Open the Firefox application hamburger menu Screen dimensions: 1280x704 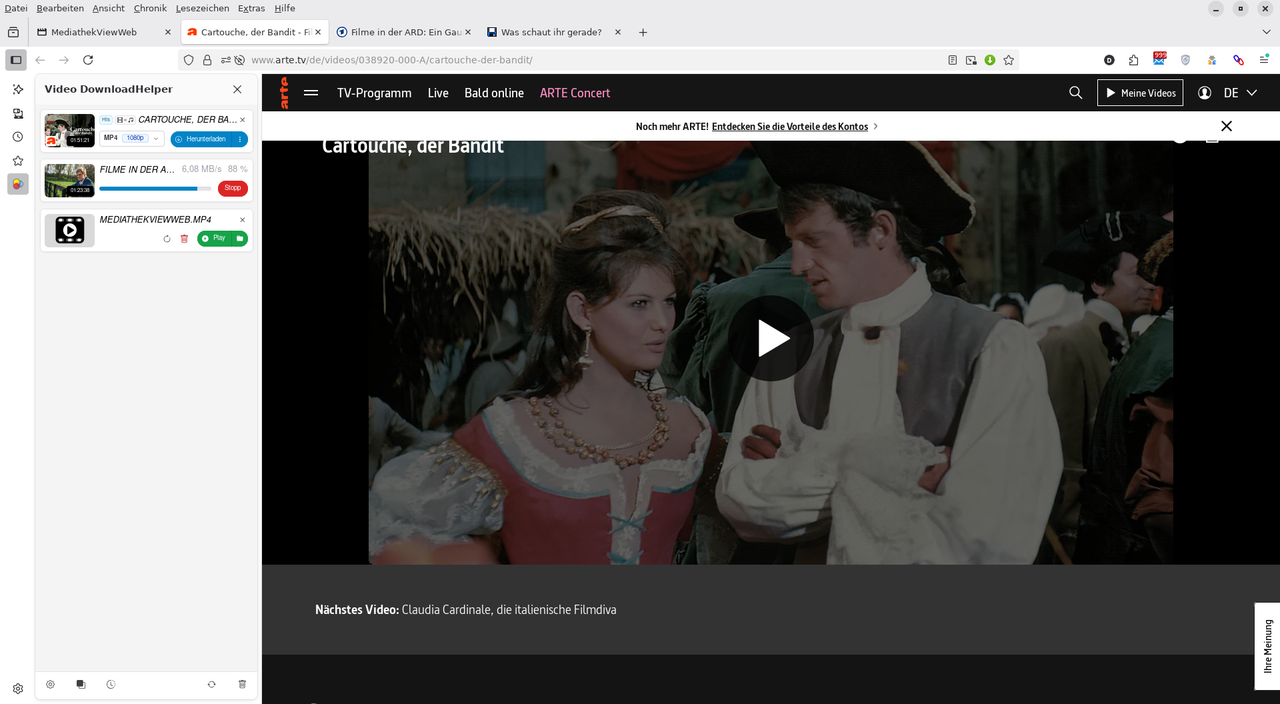(x=1264, y=60)
